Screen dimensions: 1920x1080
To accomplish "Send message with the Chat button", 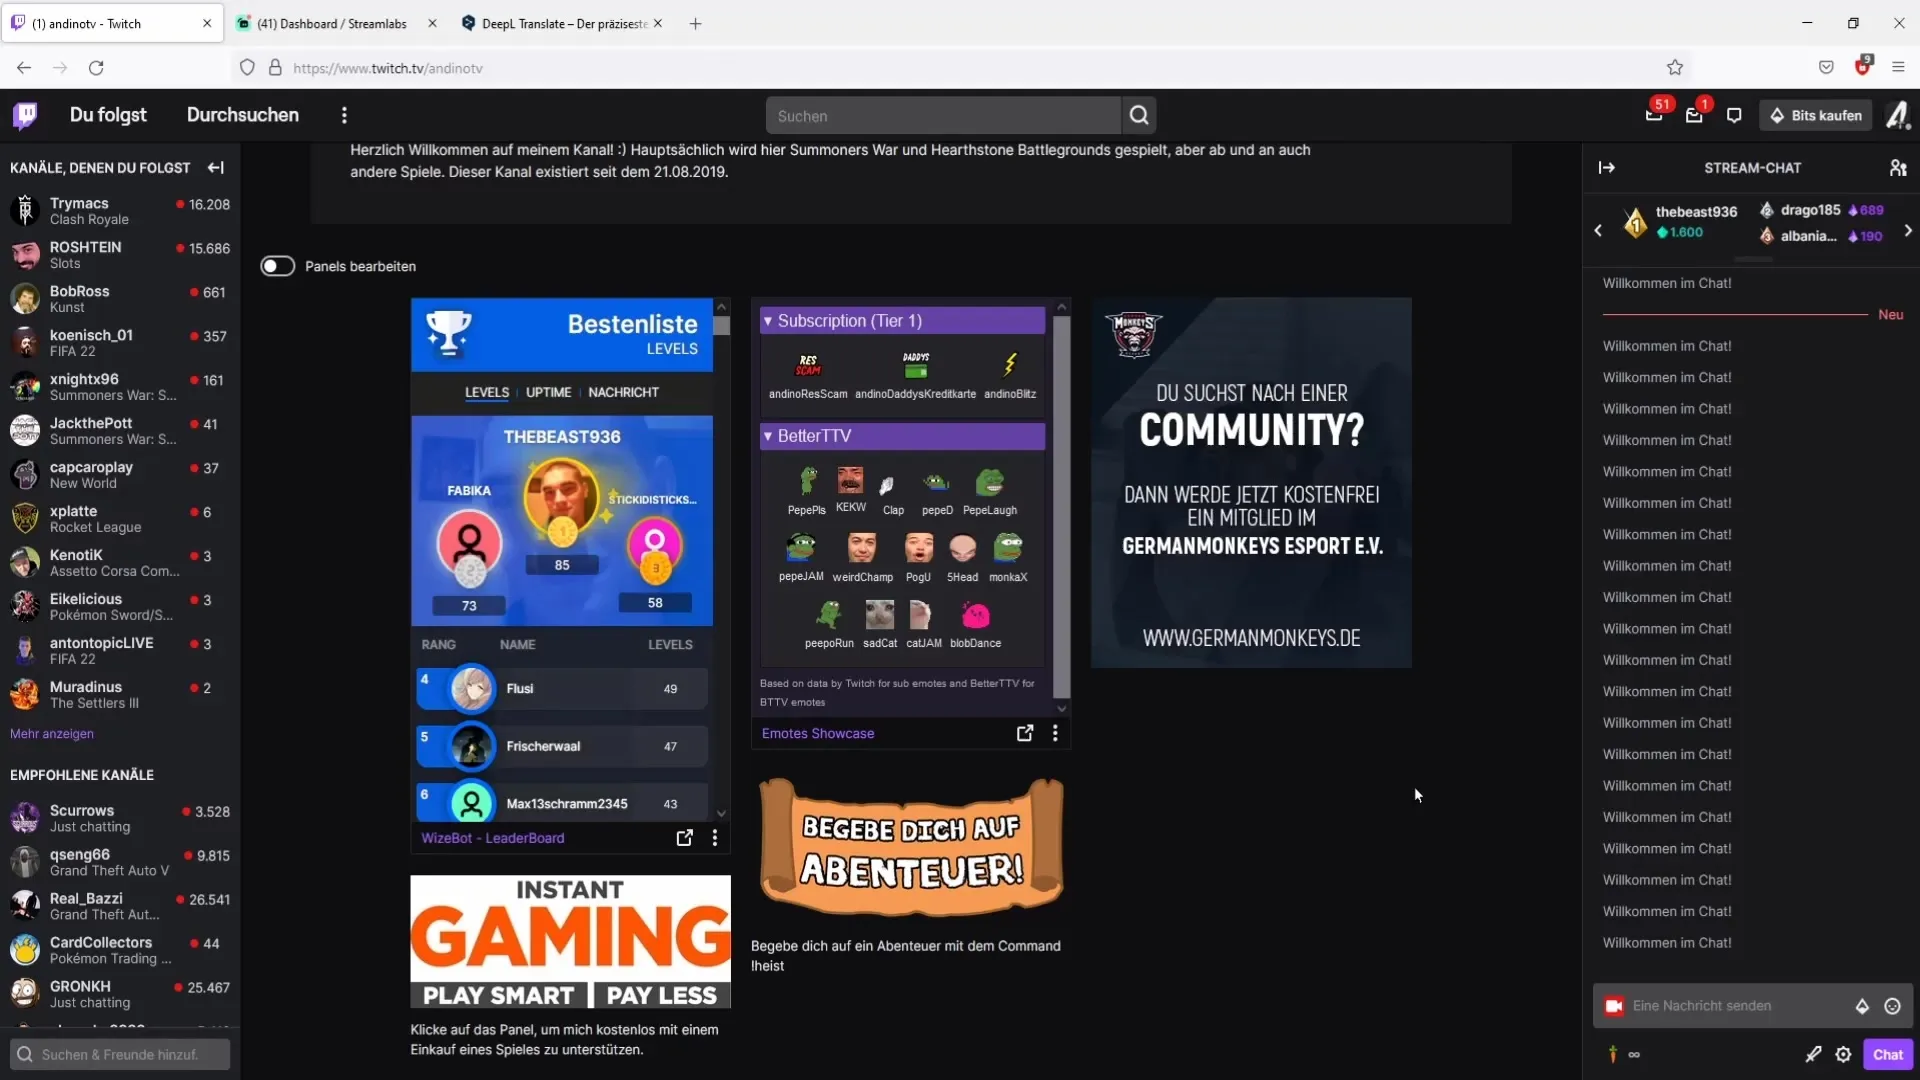I will tap(1887, 1054).
